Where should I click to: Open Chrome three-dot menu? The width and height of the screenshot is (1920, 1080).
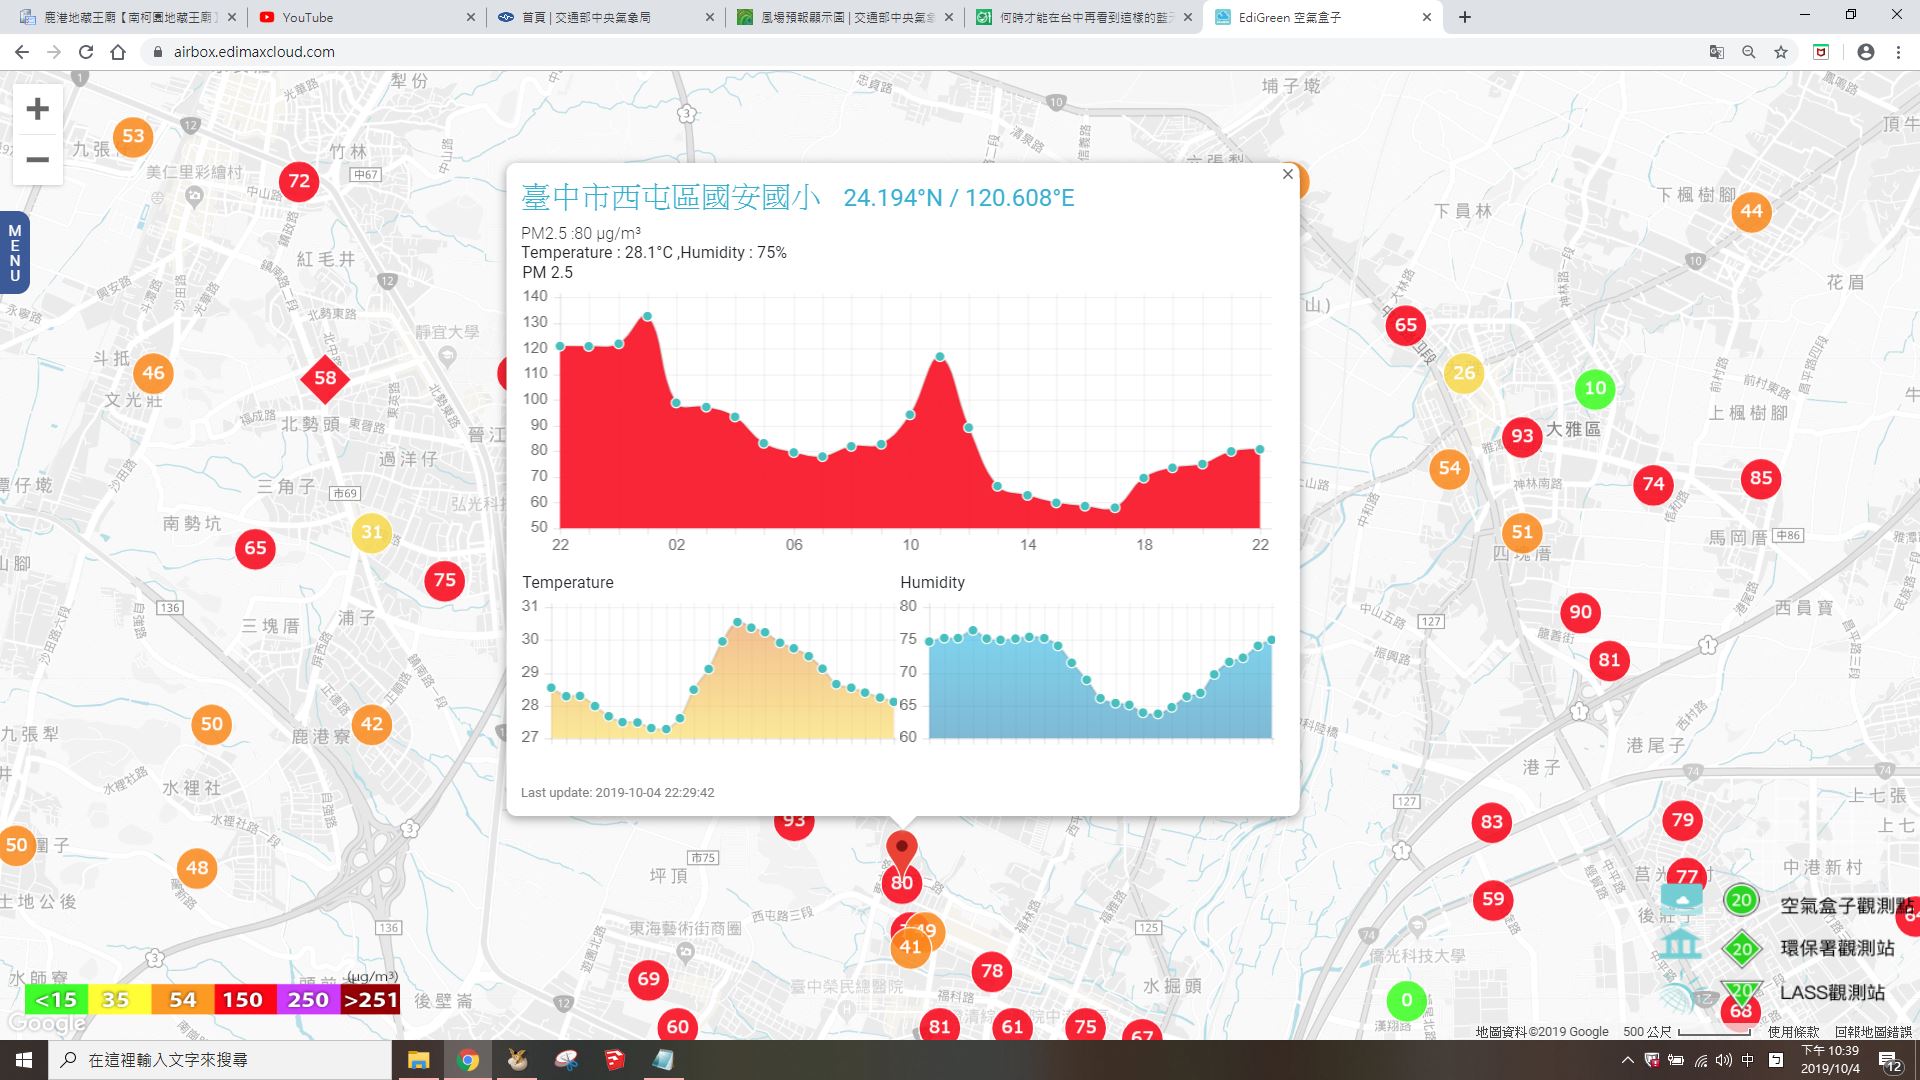[1898, 52]
